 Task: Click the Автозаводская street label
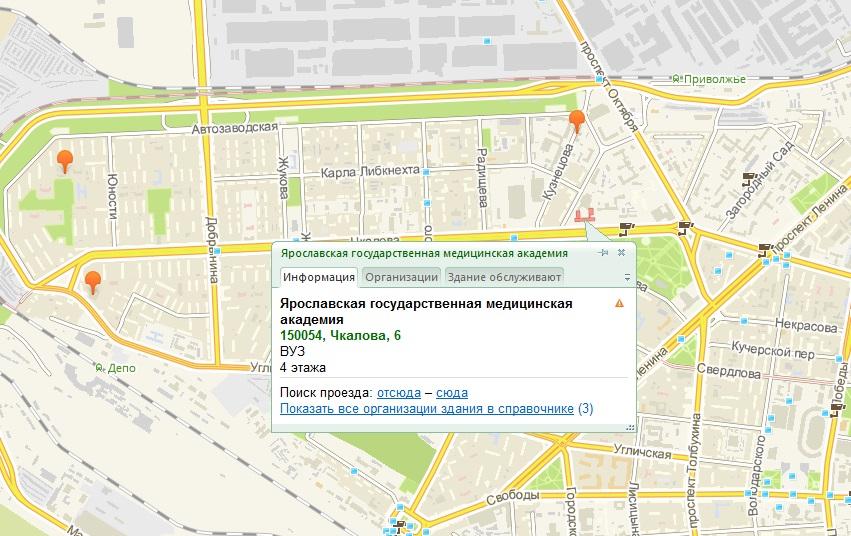point(234,129)
